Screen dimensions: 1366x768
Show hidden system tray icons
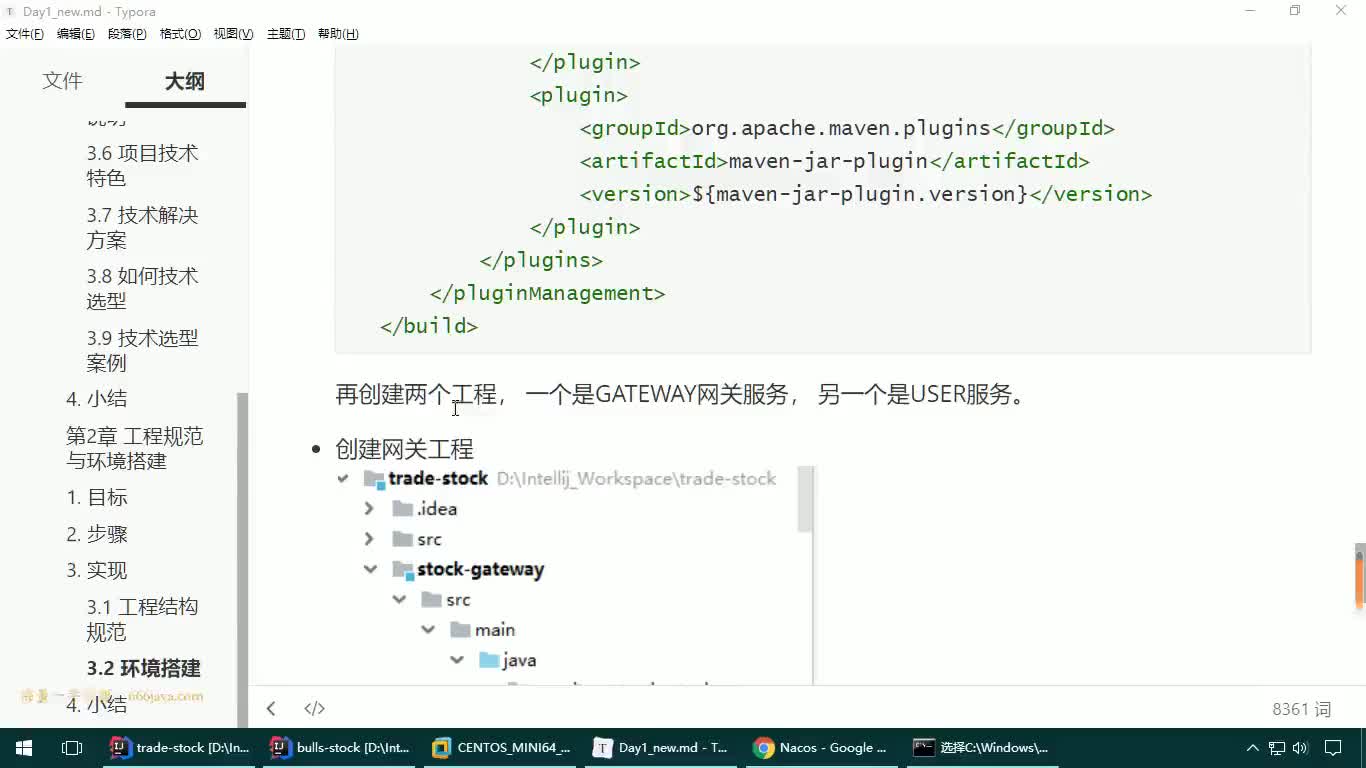[1252, 748]
